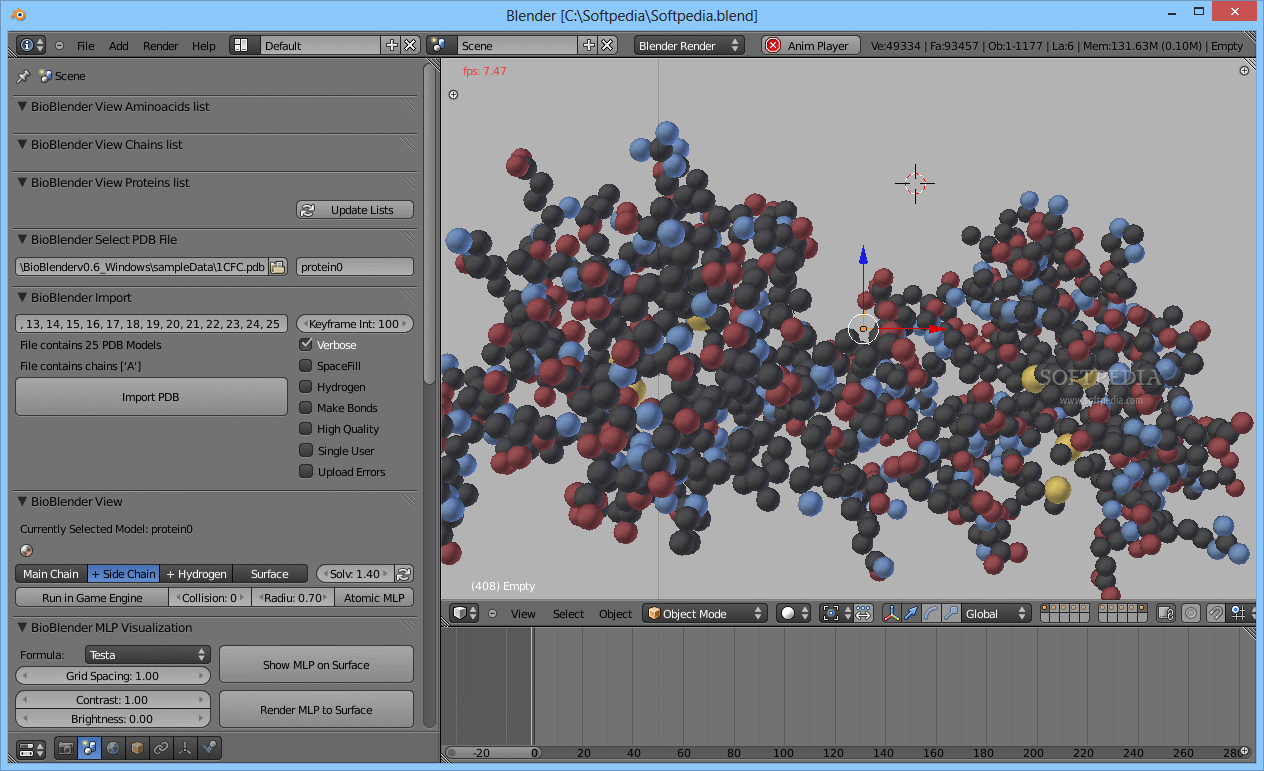1264x771 pixels.
Task: Click the snap magnet icon
Action: click(x=1215, y=613)
